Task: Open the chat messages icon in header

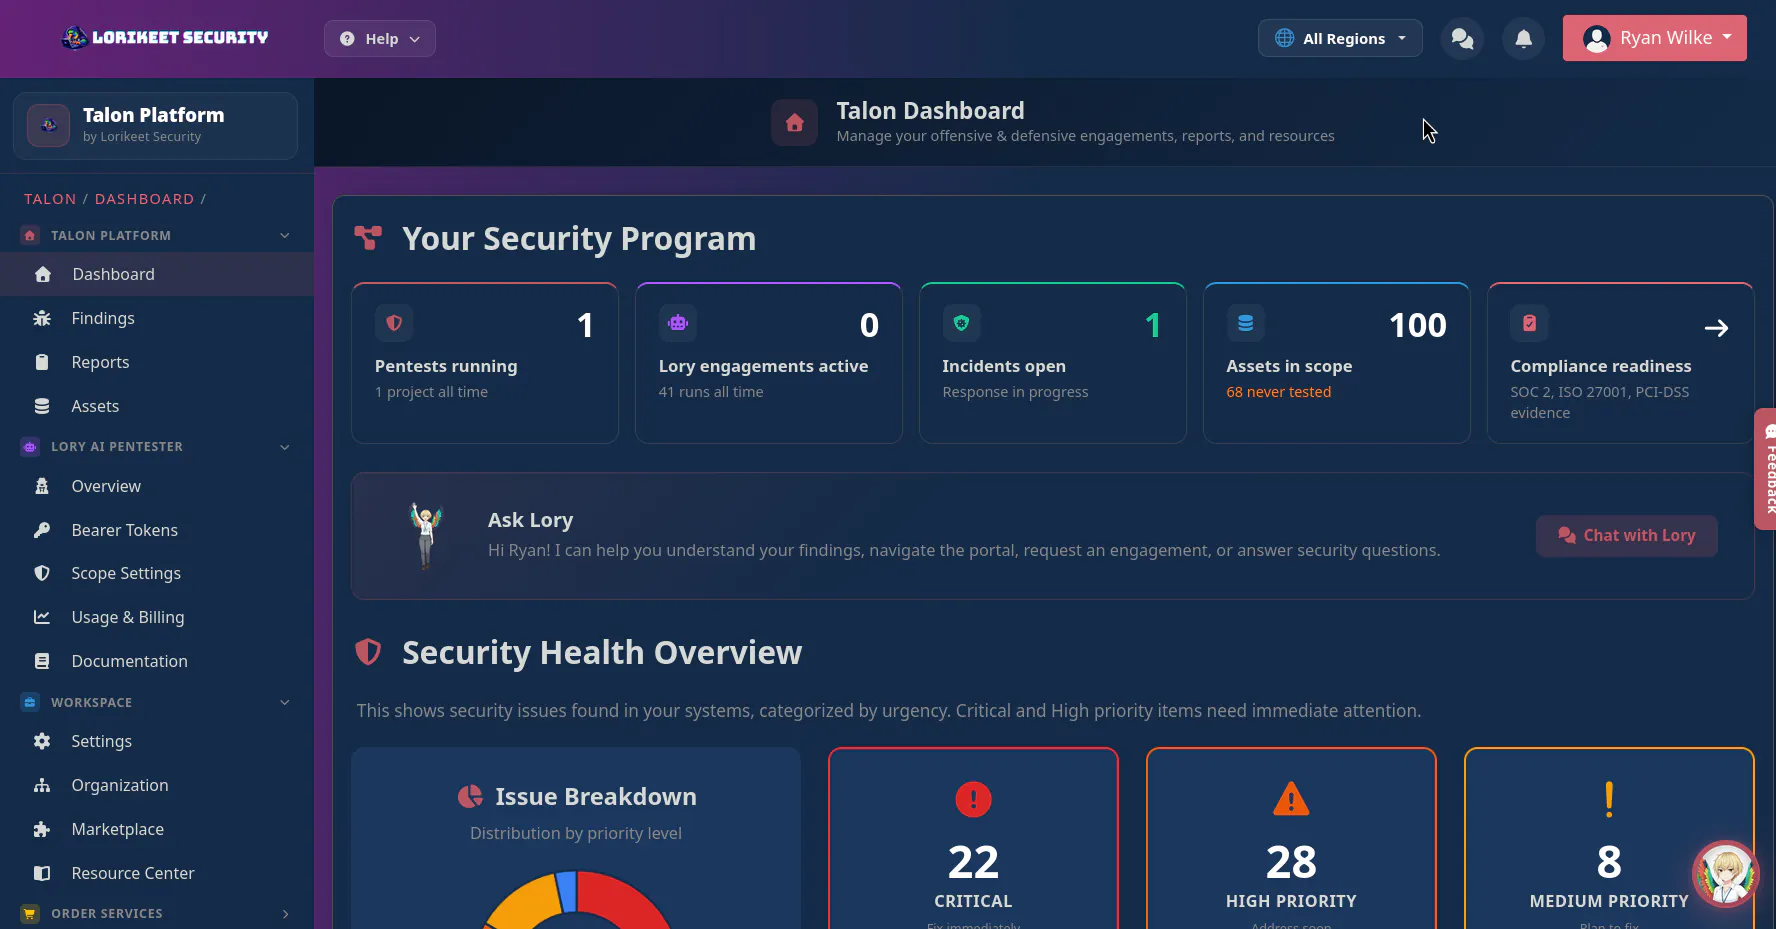Action: (x=1462, y=39)
